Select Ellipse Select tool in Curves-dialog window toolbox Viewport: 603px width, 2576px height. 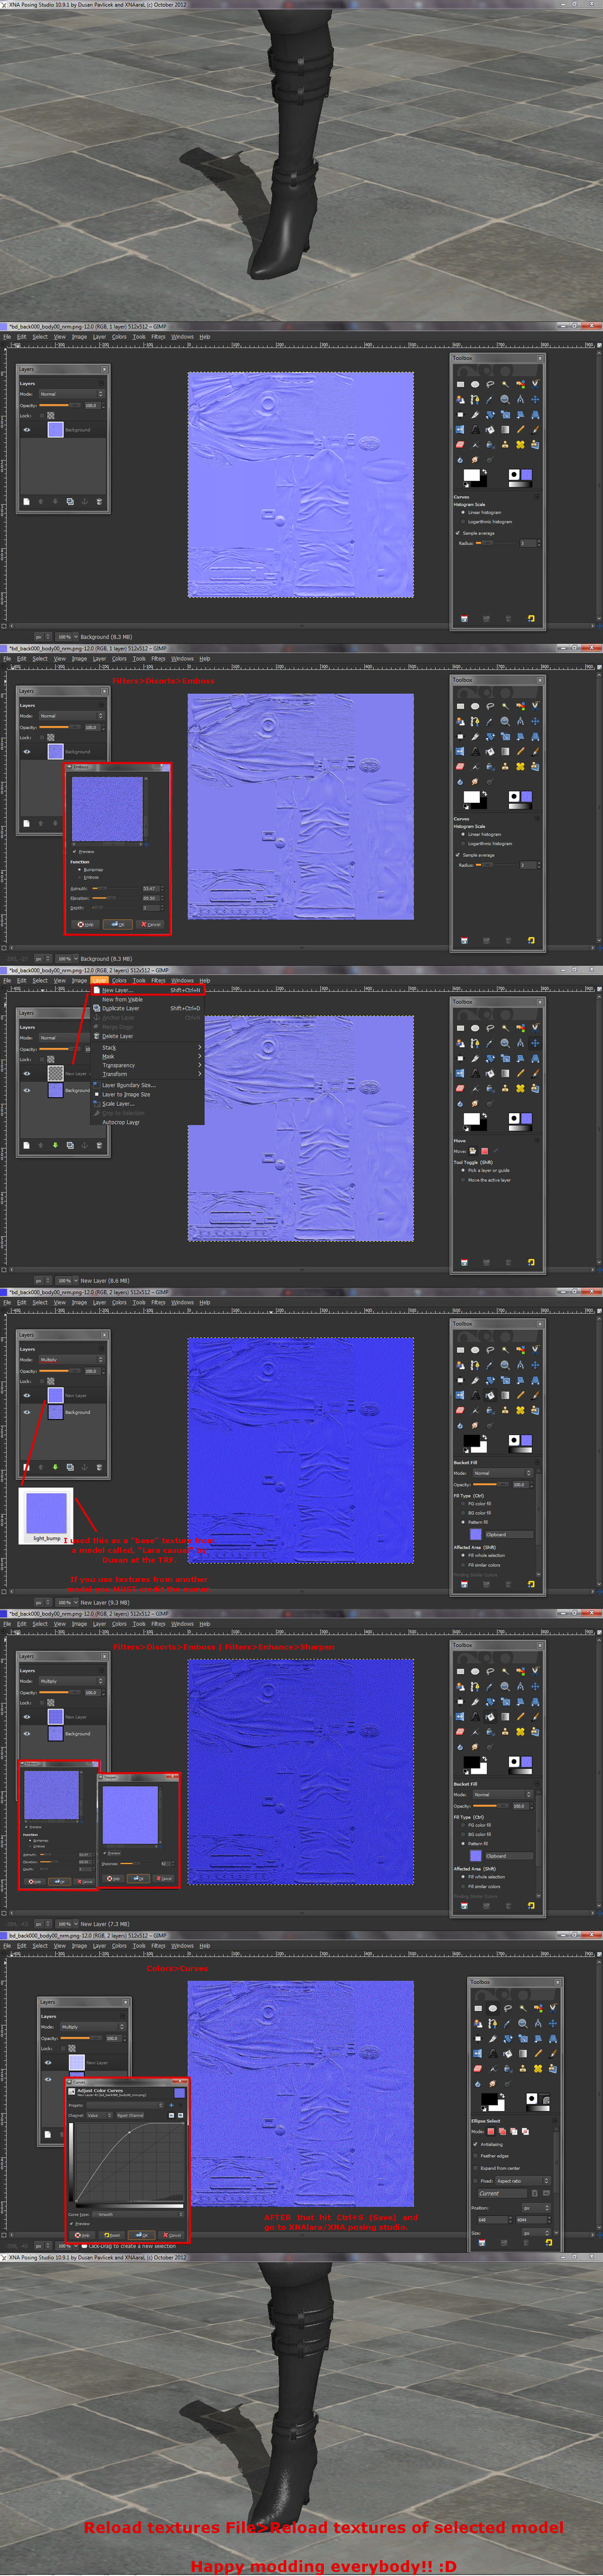[493, 2008]
